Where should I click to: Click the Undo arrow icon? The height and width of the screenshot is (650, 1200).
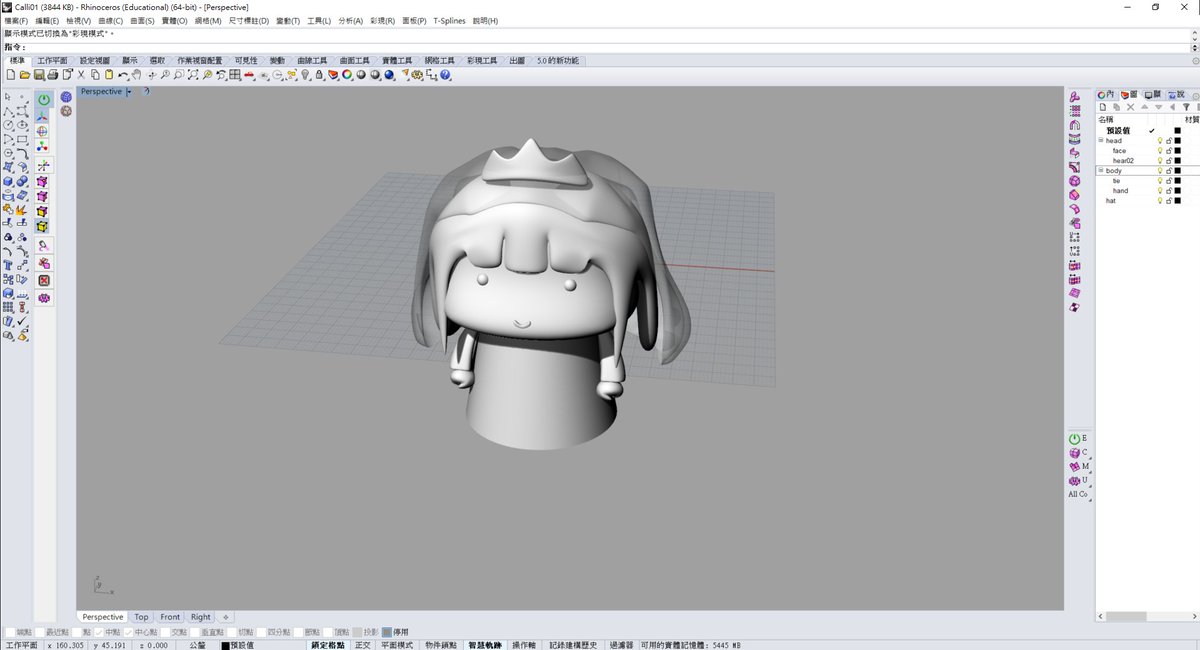(x=122, y=75)
